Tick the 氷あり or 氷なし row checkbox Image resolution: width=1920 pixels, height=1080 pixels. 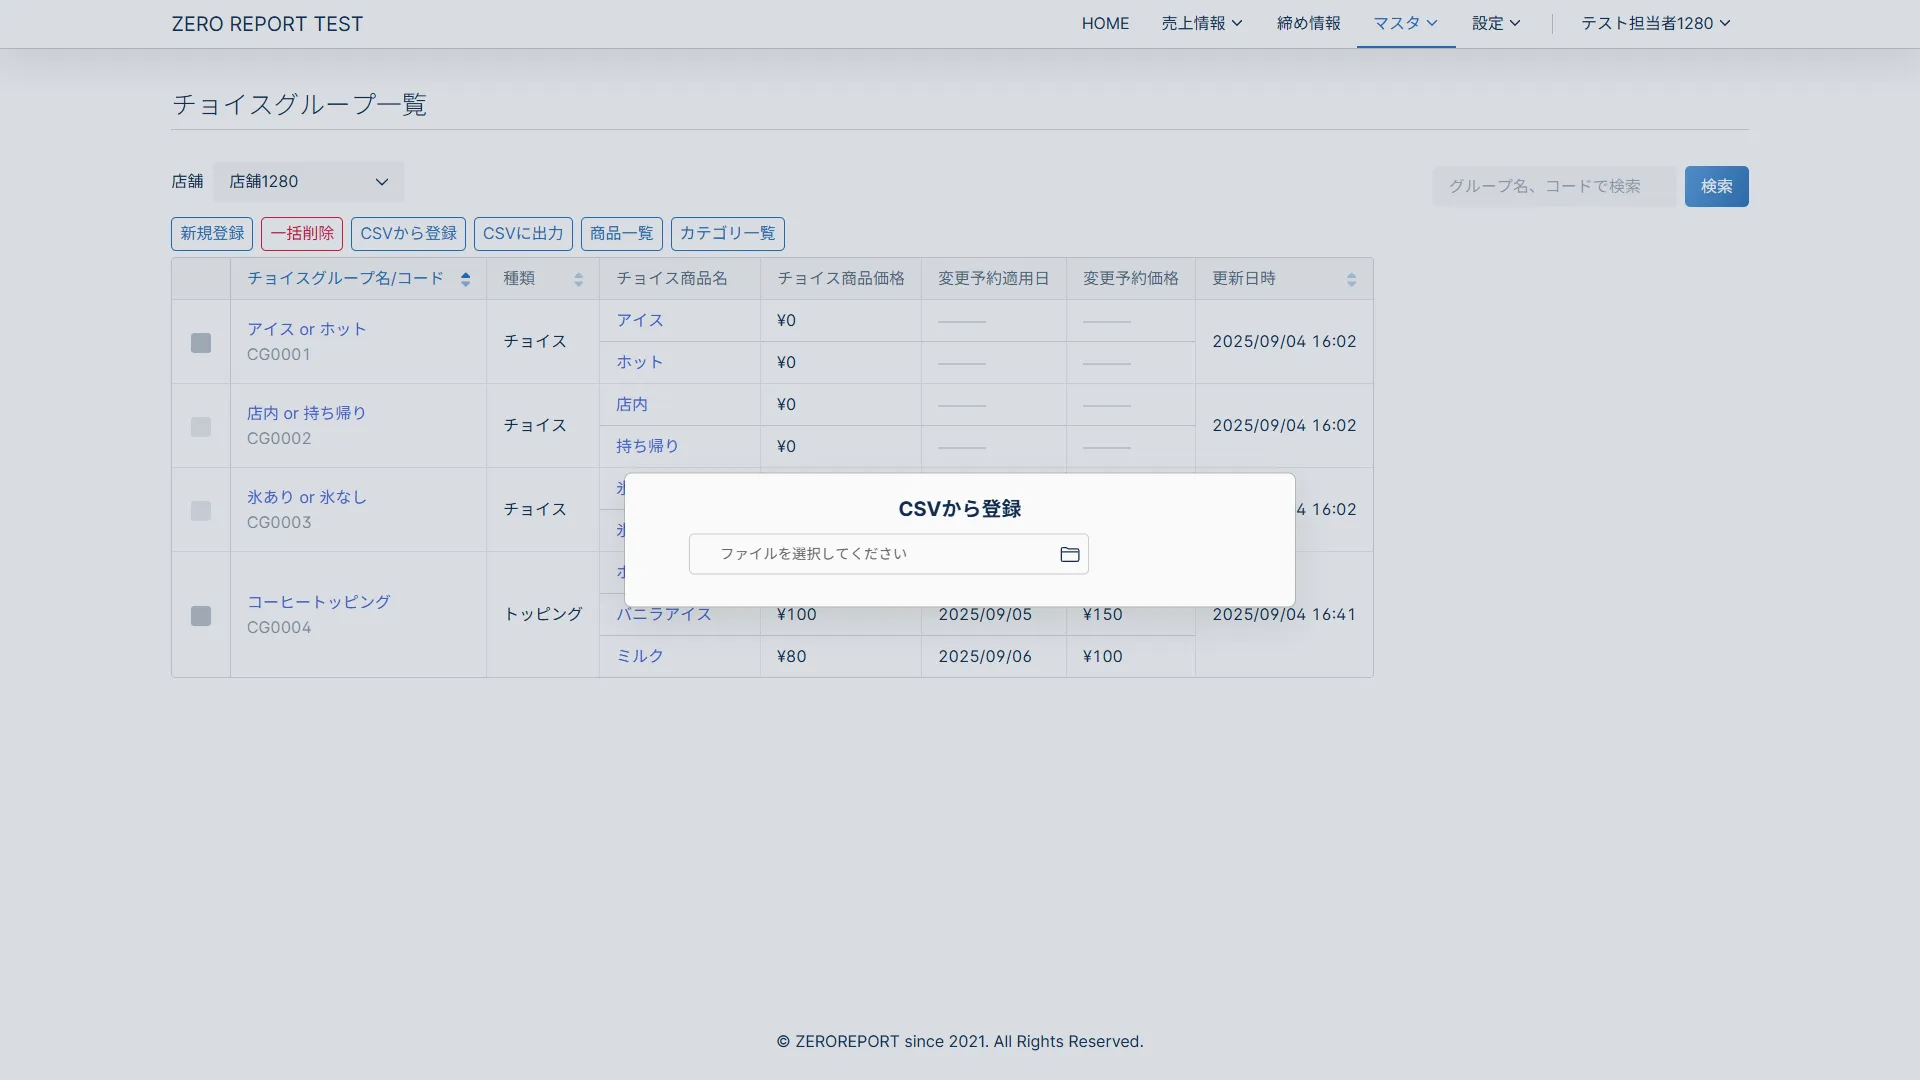[201, 511]
